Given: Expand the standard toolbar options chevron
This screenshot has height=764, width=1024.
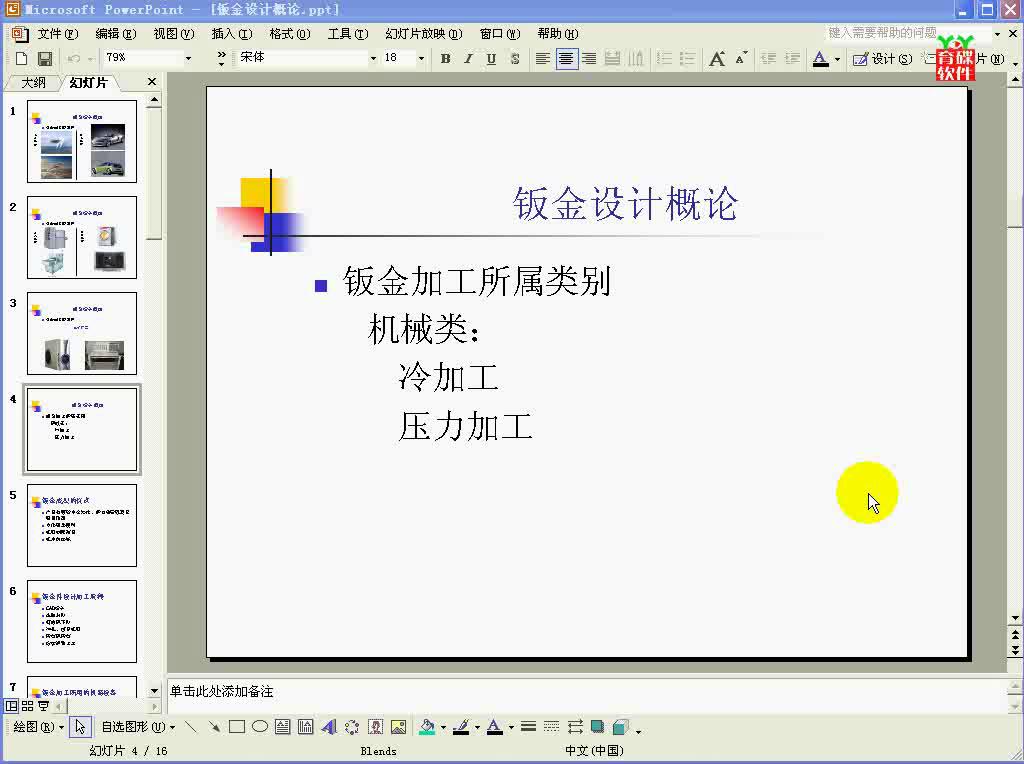Looking at the screenshot, I should 221,58.
